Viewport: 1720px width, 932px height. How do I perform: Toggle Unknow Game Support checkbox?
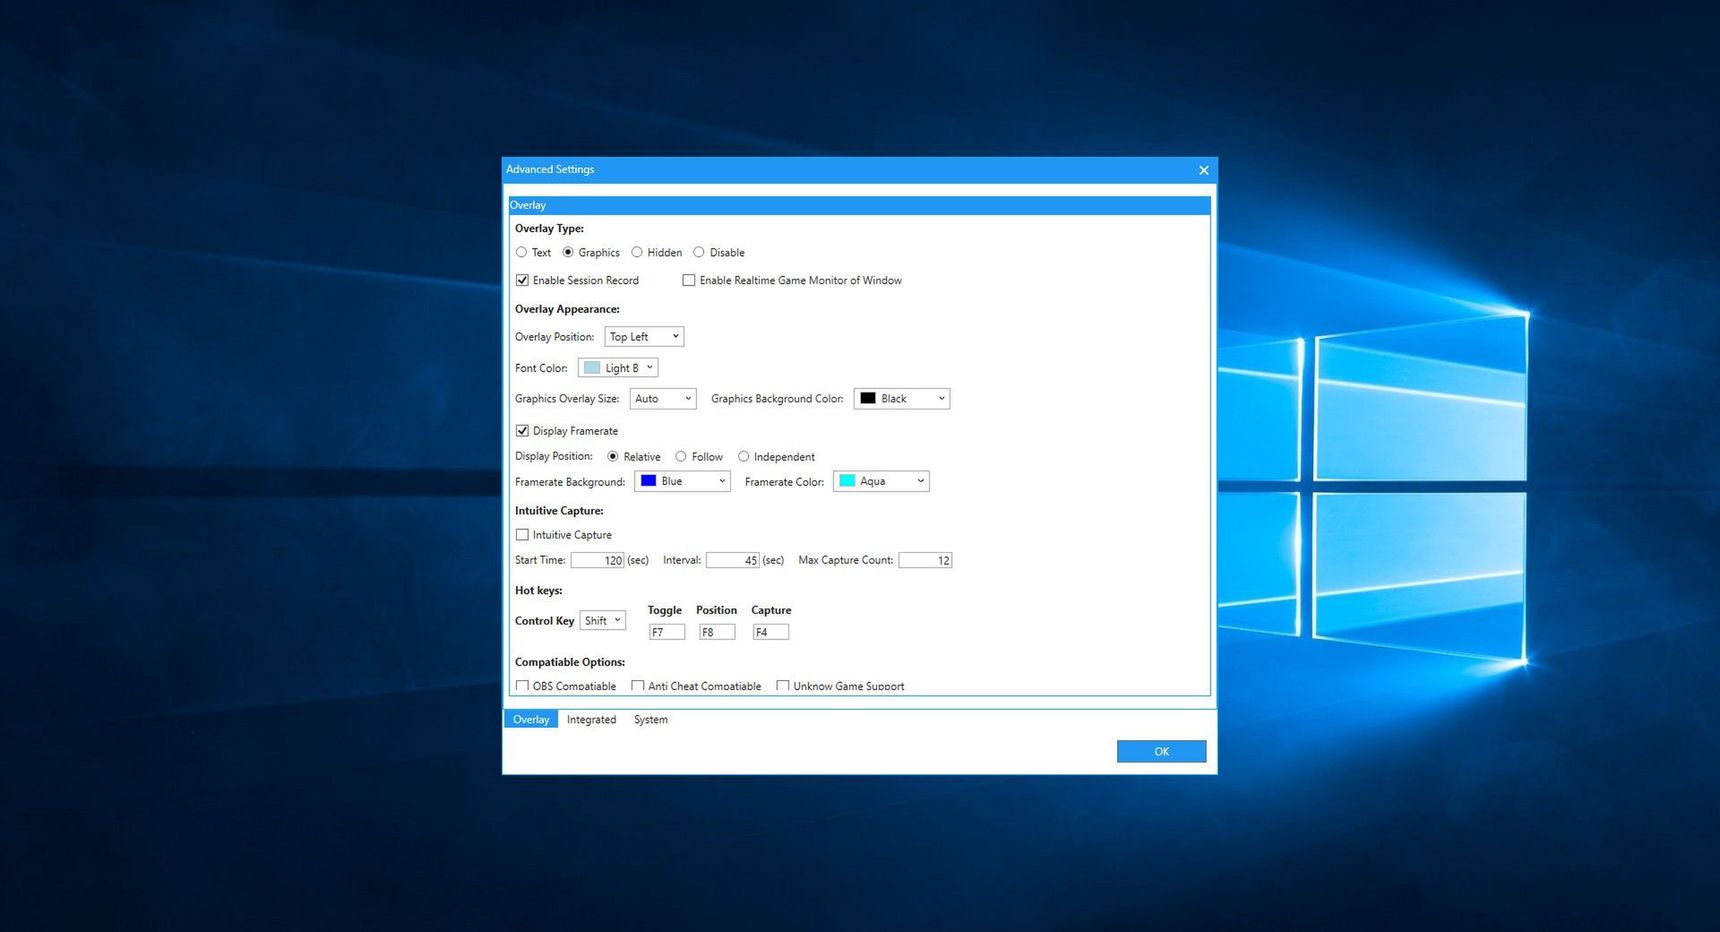(x=783, y=686)
